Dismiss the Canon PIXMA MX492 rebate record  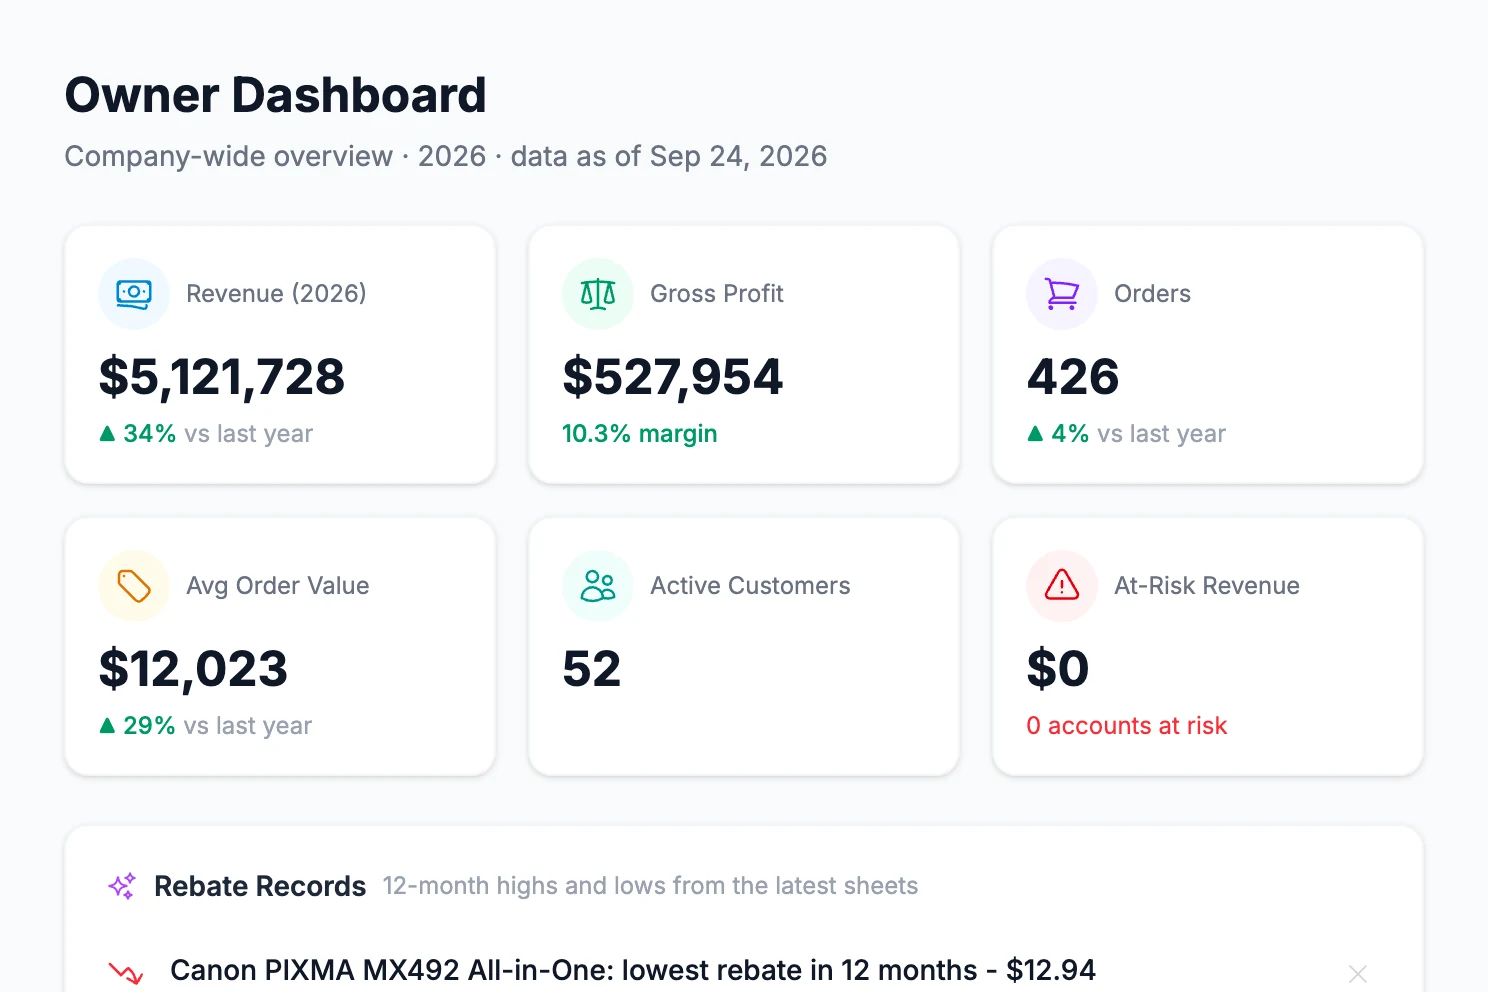pos(1357,973)
